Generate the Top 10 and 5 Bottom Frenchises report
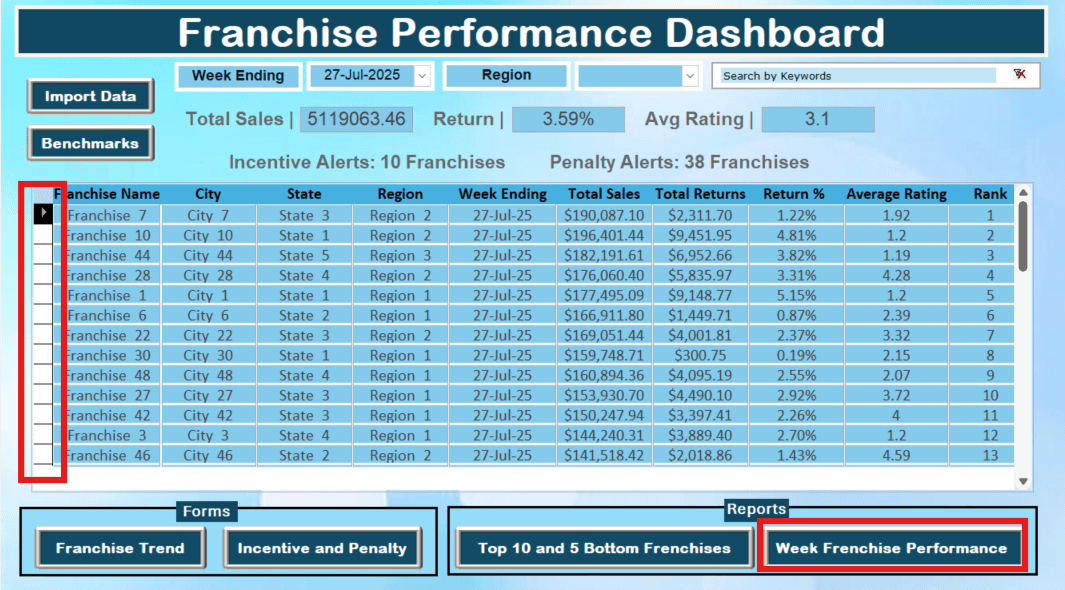This screenshot has height=590, width=1065. (604, 548)
